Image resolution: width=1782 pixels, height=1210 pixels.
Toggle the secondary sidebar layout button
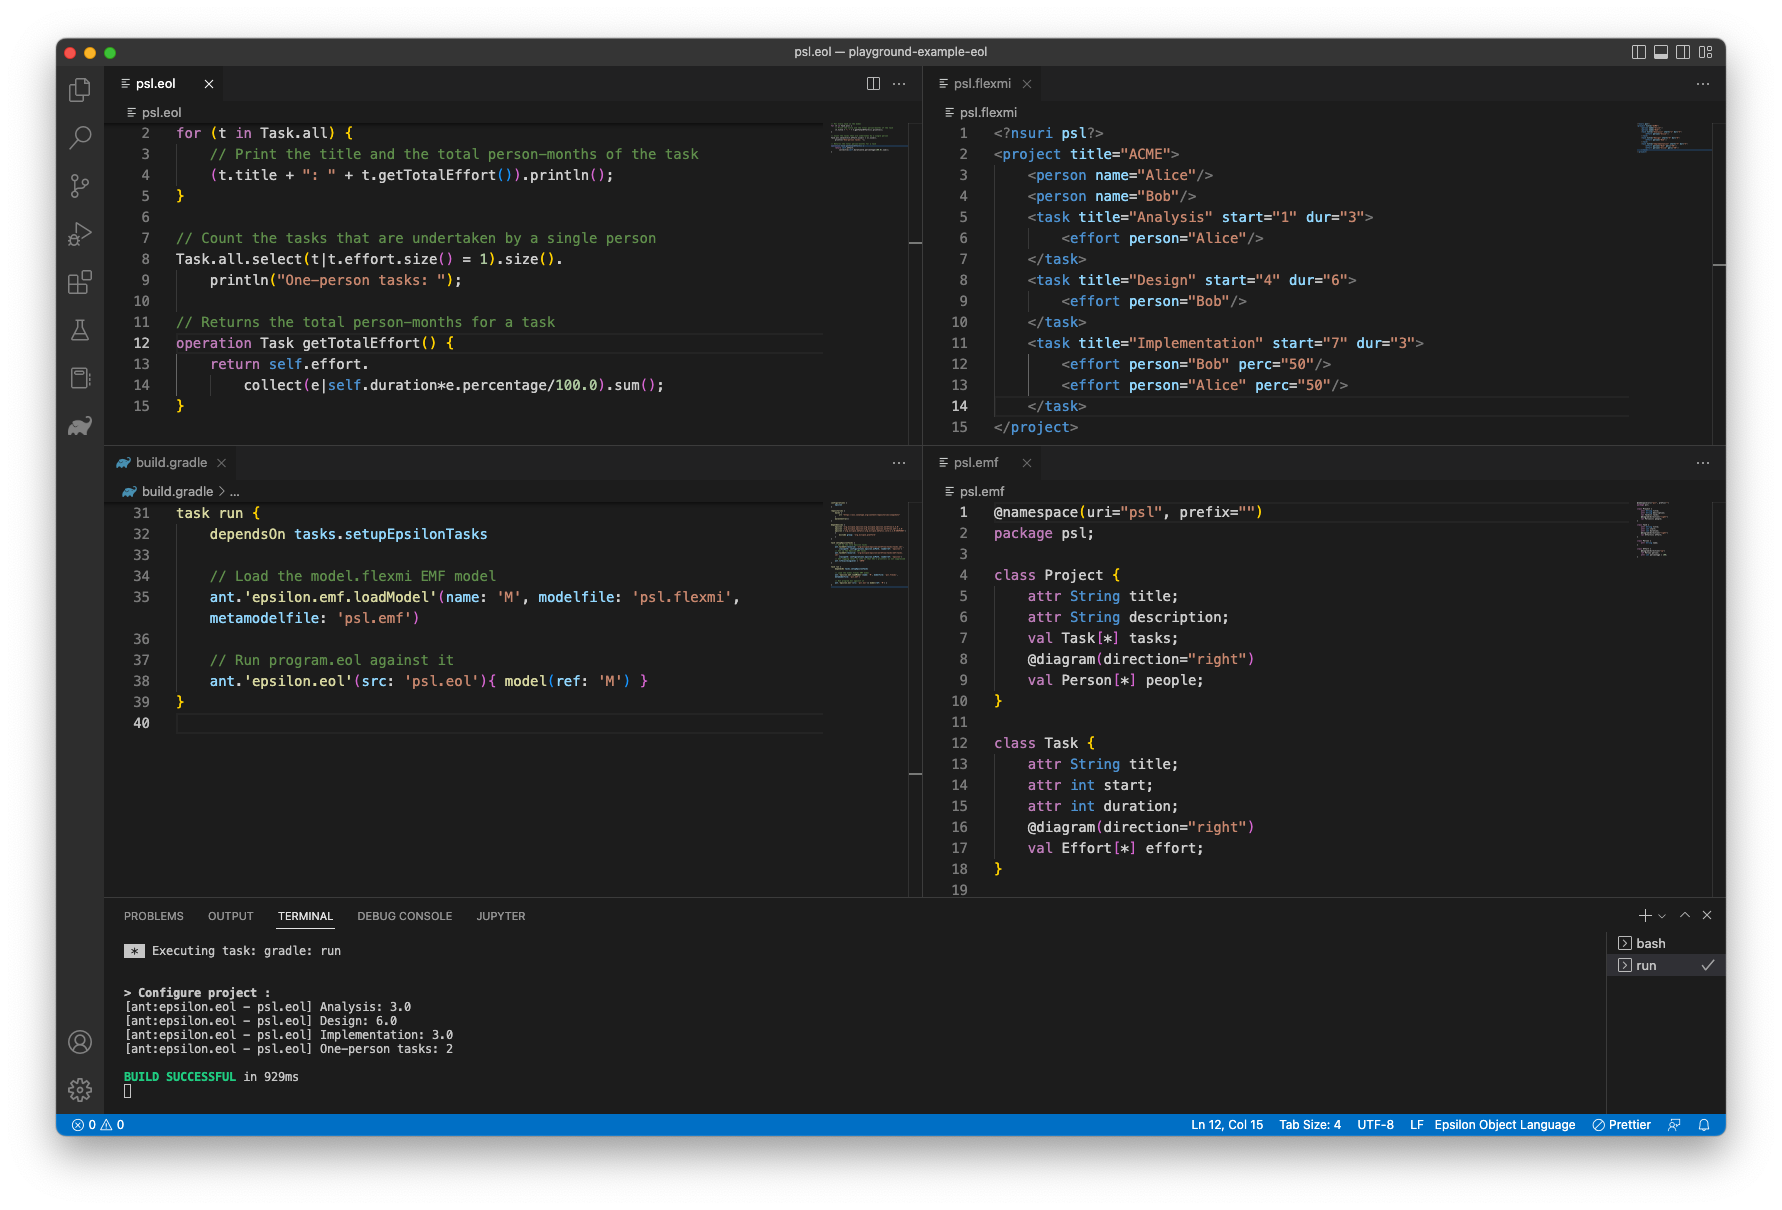1683,52
